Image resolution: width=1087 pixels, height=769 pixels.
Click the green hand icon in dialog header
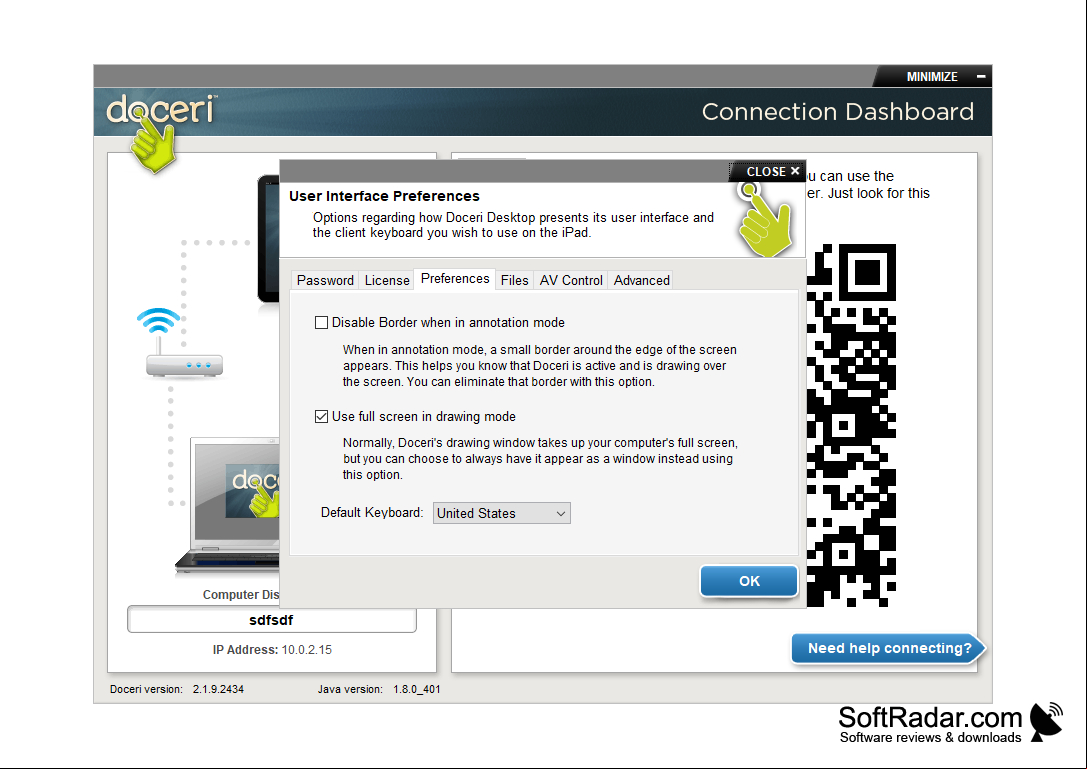tap(765, 220)
